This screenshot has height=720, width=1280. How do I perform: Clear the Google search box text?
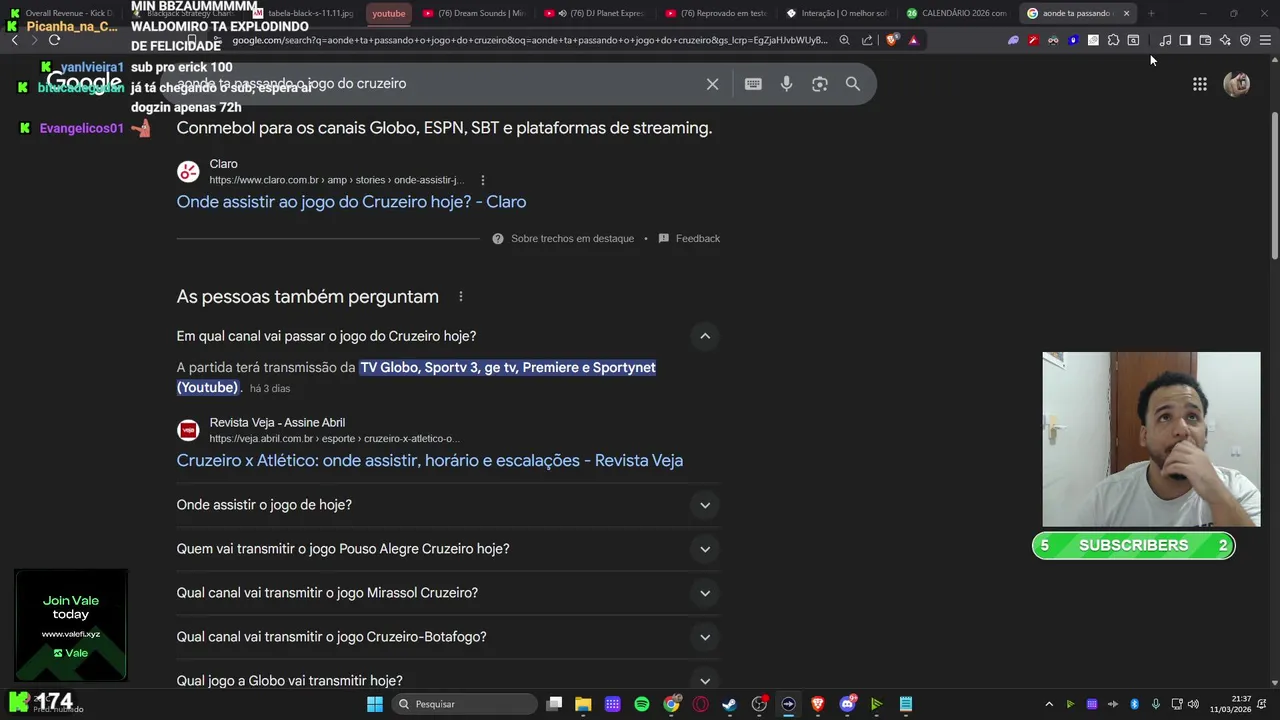(x=712, y=84)
